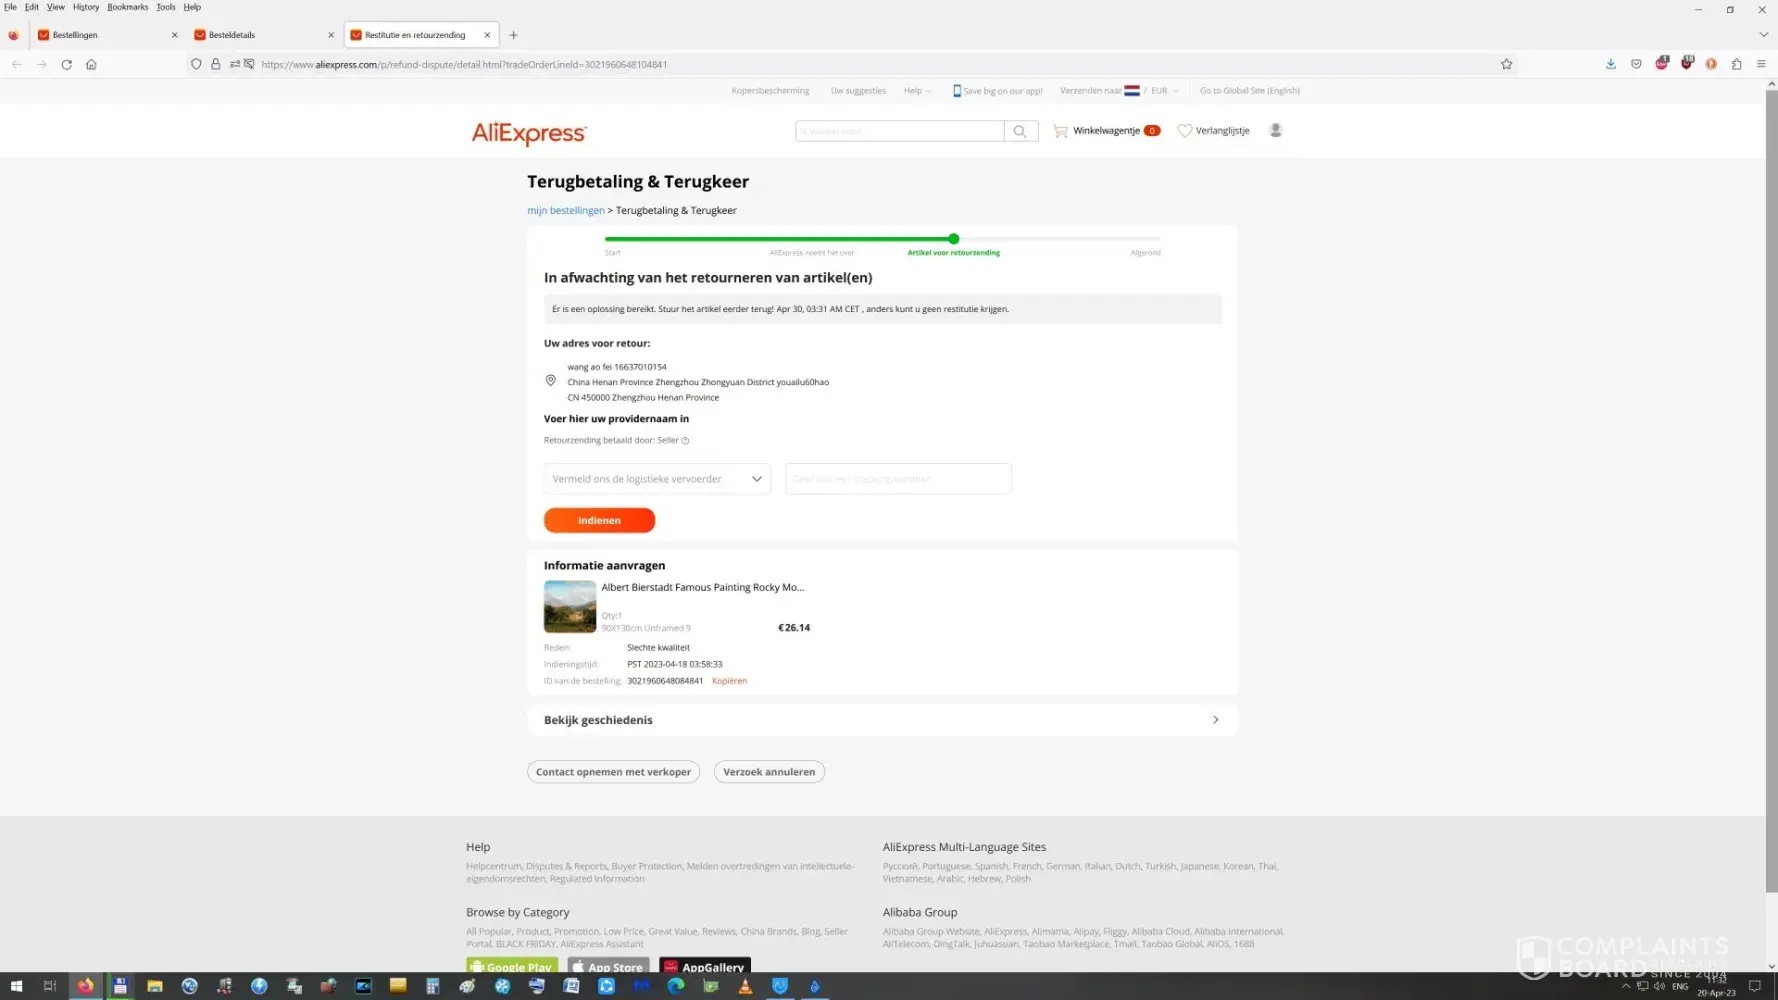This screenshot has height=1000, width=1778.
Task: Open the Bookmarks menu
Action: coord(128,7)
